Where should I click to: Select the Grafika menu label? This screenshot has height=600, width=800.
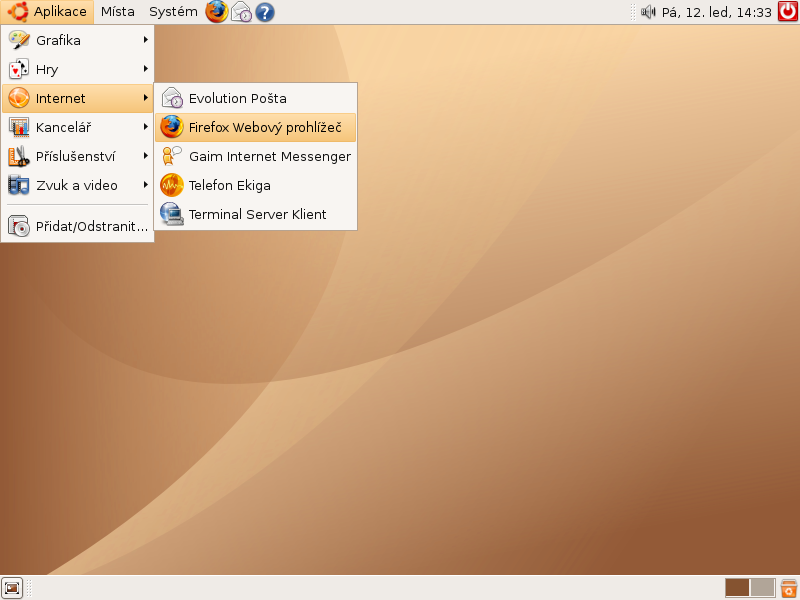pos(58,40)
